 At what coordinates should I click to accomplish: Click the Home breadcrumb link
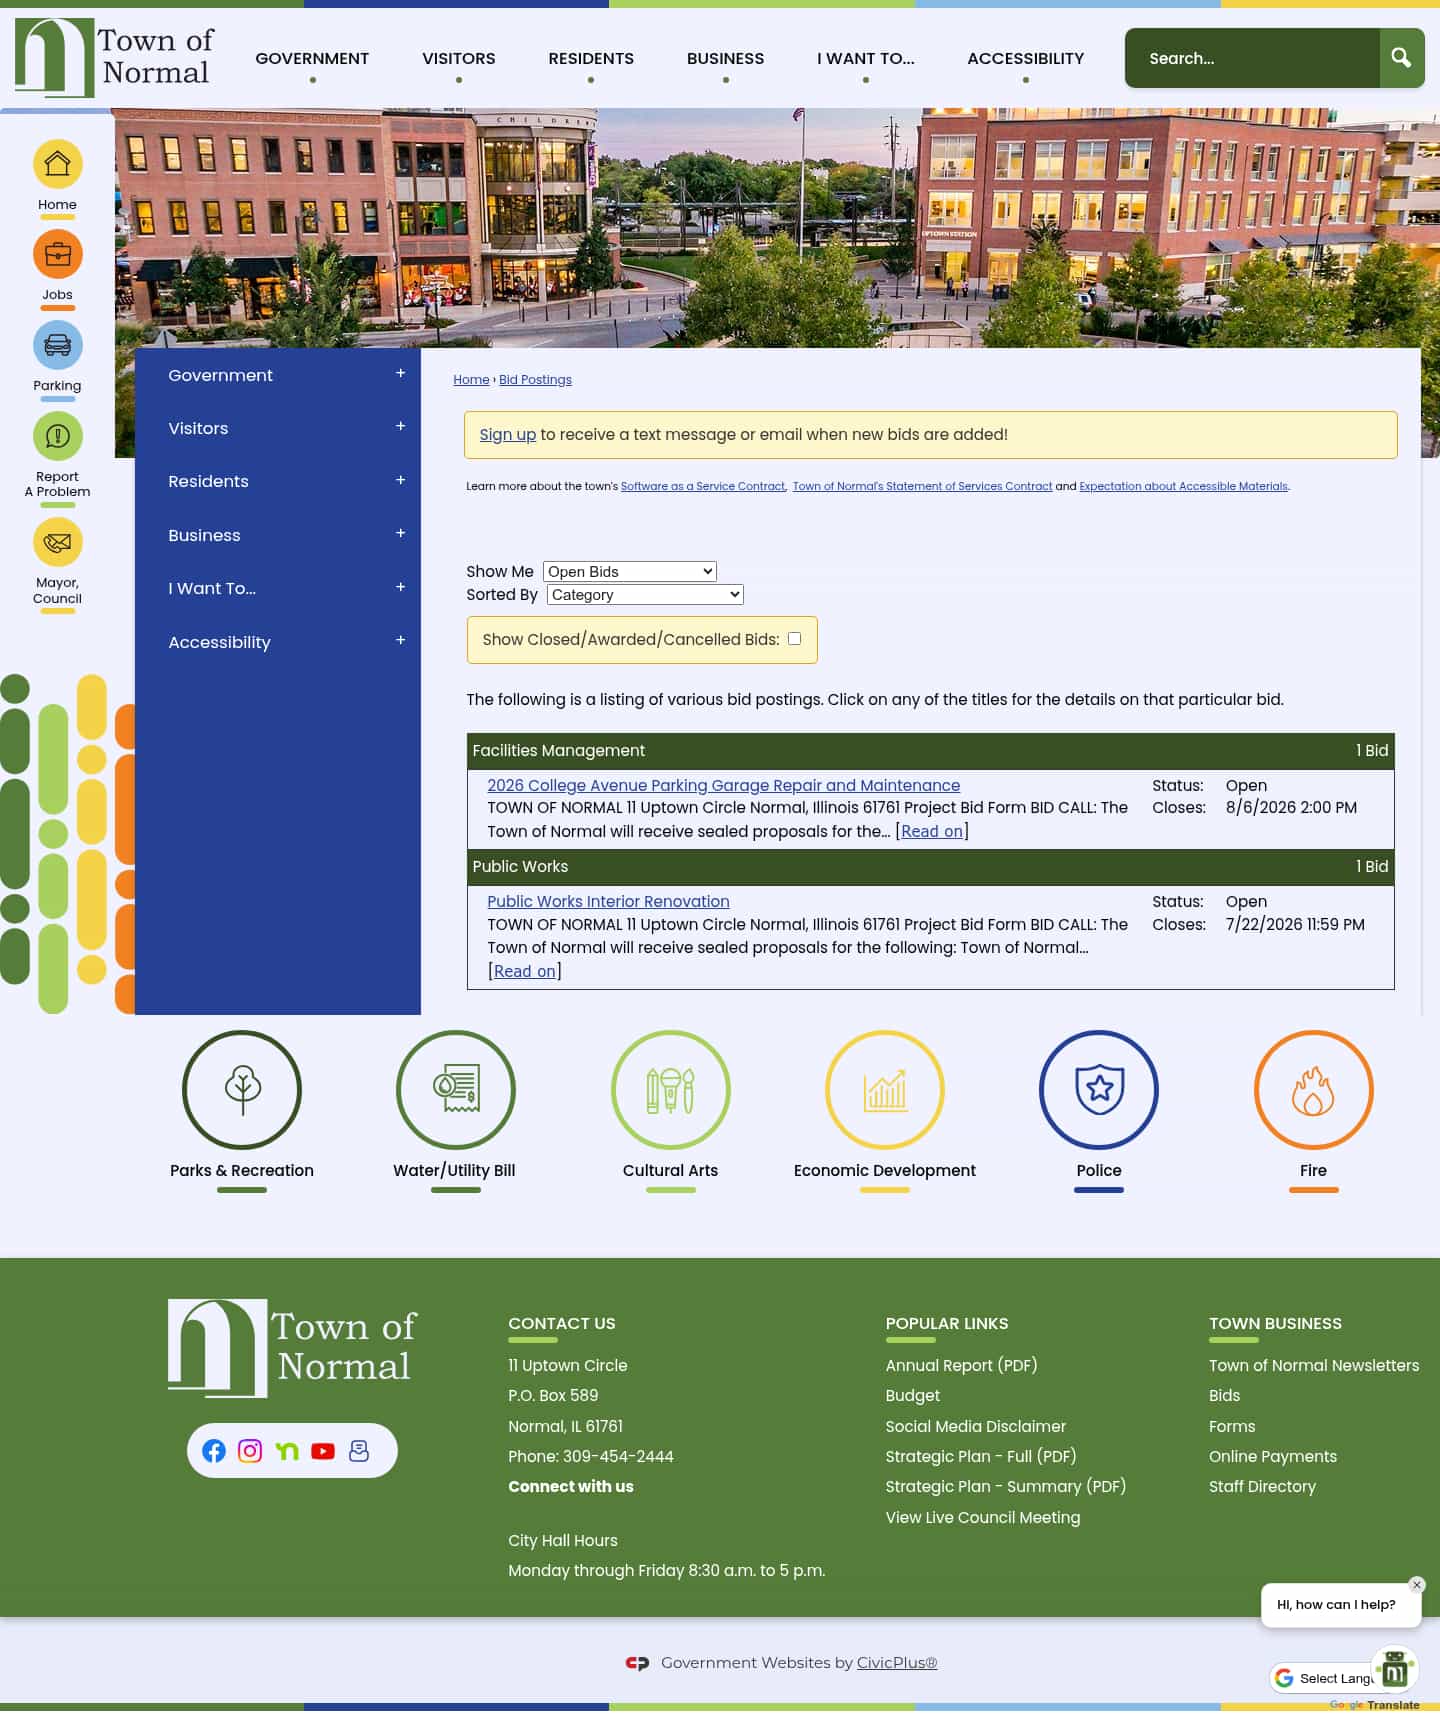(x=471, y=380)
